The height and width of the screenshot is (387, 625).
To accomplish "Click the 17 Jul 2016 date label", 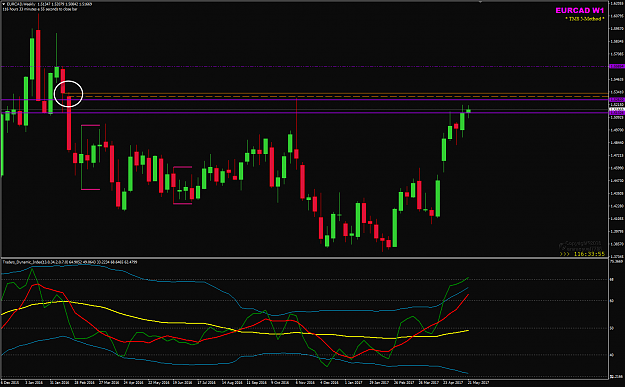I will [206, 383].
